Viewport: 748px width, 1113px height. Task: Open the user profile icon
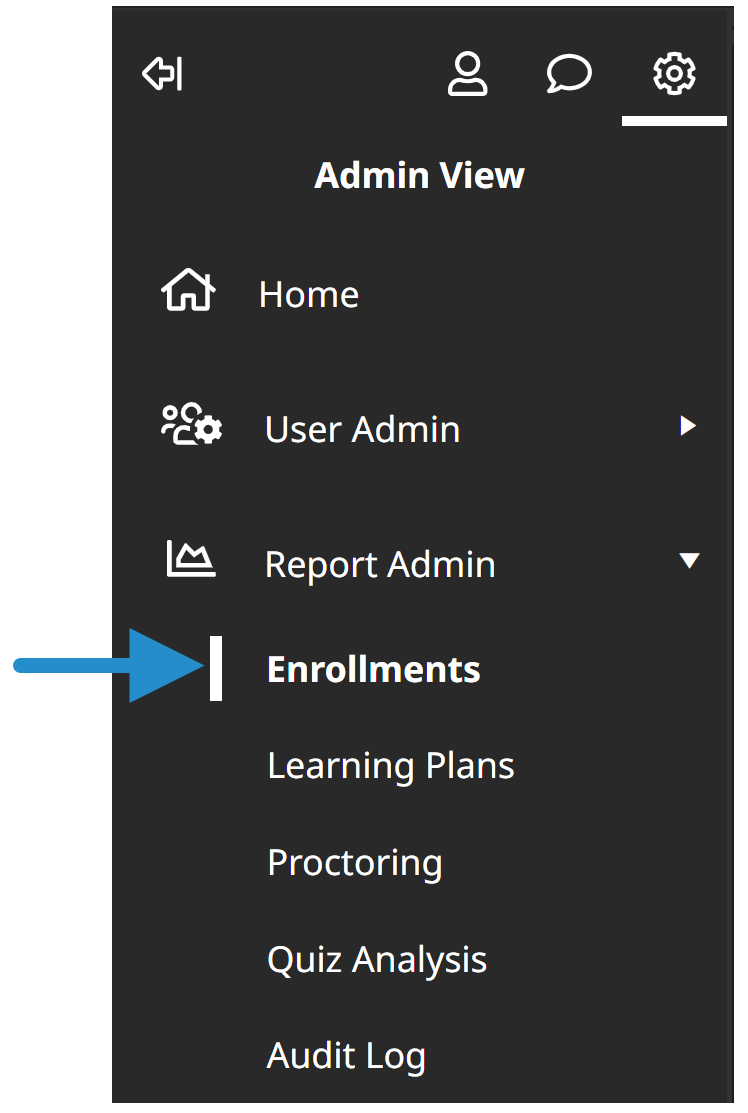pos(468,73)
